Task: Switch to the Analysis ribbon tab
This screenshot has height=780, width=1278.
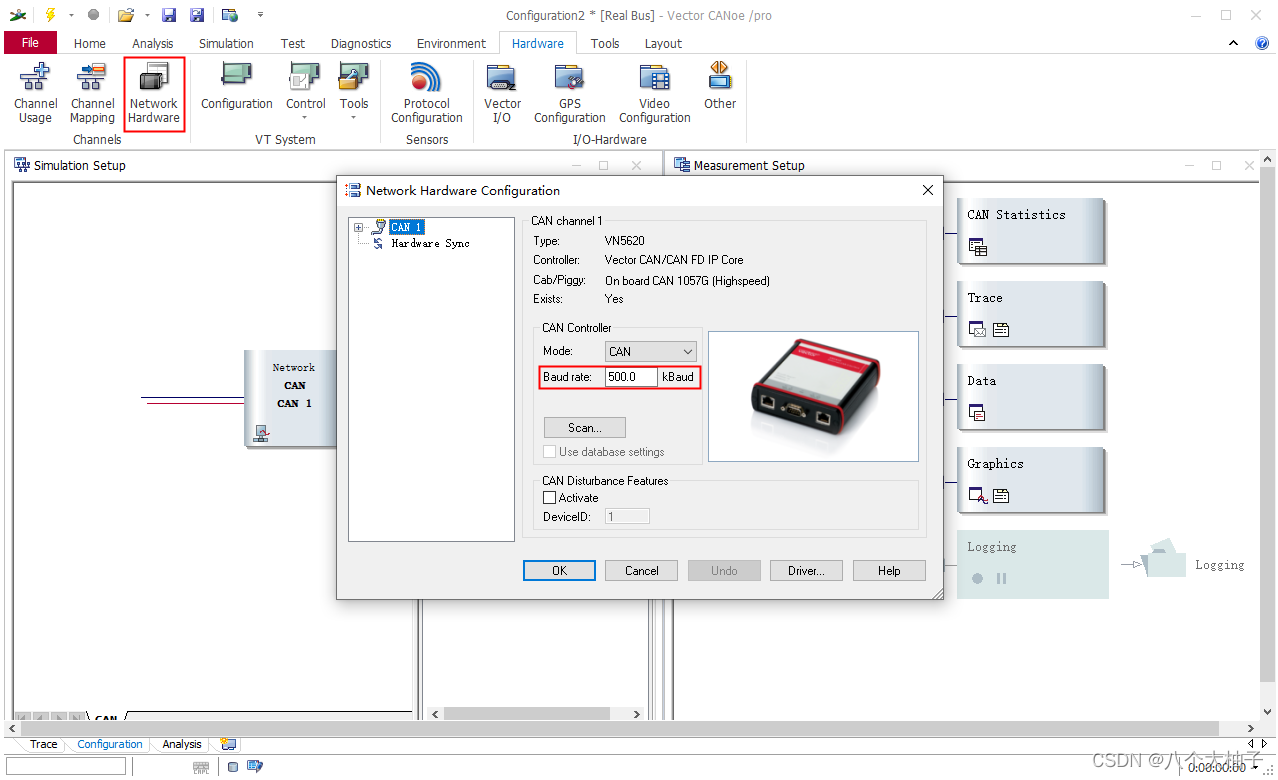Action: point(153,43)
